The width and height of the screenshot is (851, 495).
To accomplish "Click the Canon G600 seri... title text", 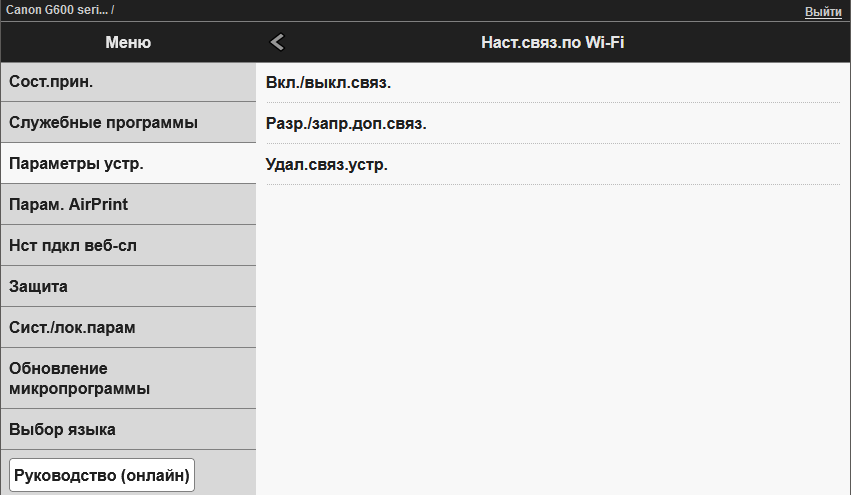I will coord(56,9).
